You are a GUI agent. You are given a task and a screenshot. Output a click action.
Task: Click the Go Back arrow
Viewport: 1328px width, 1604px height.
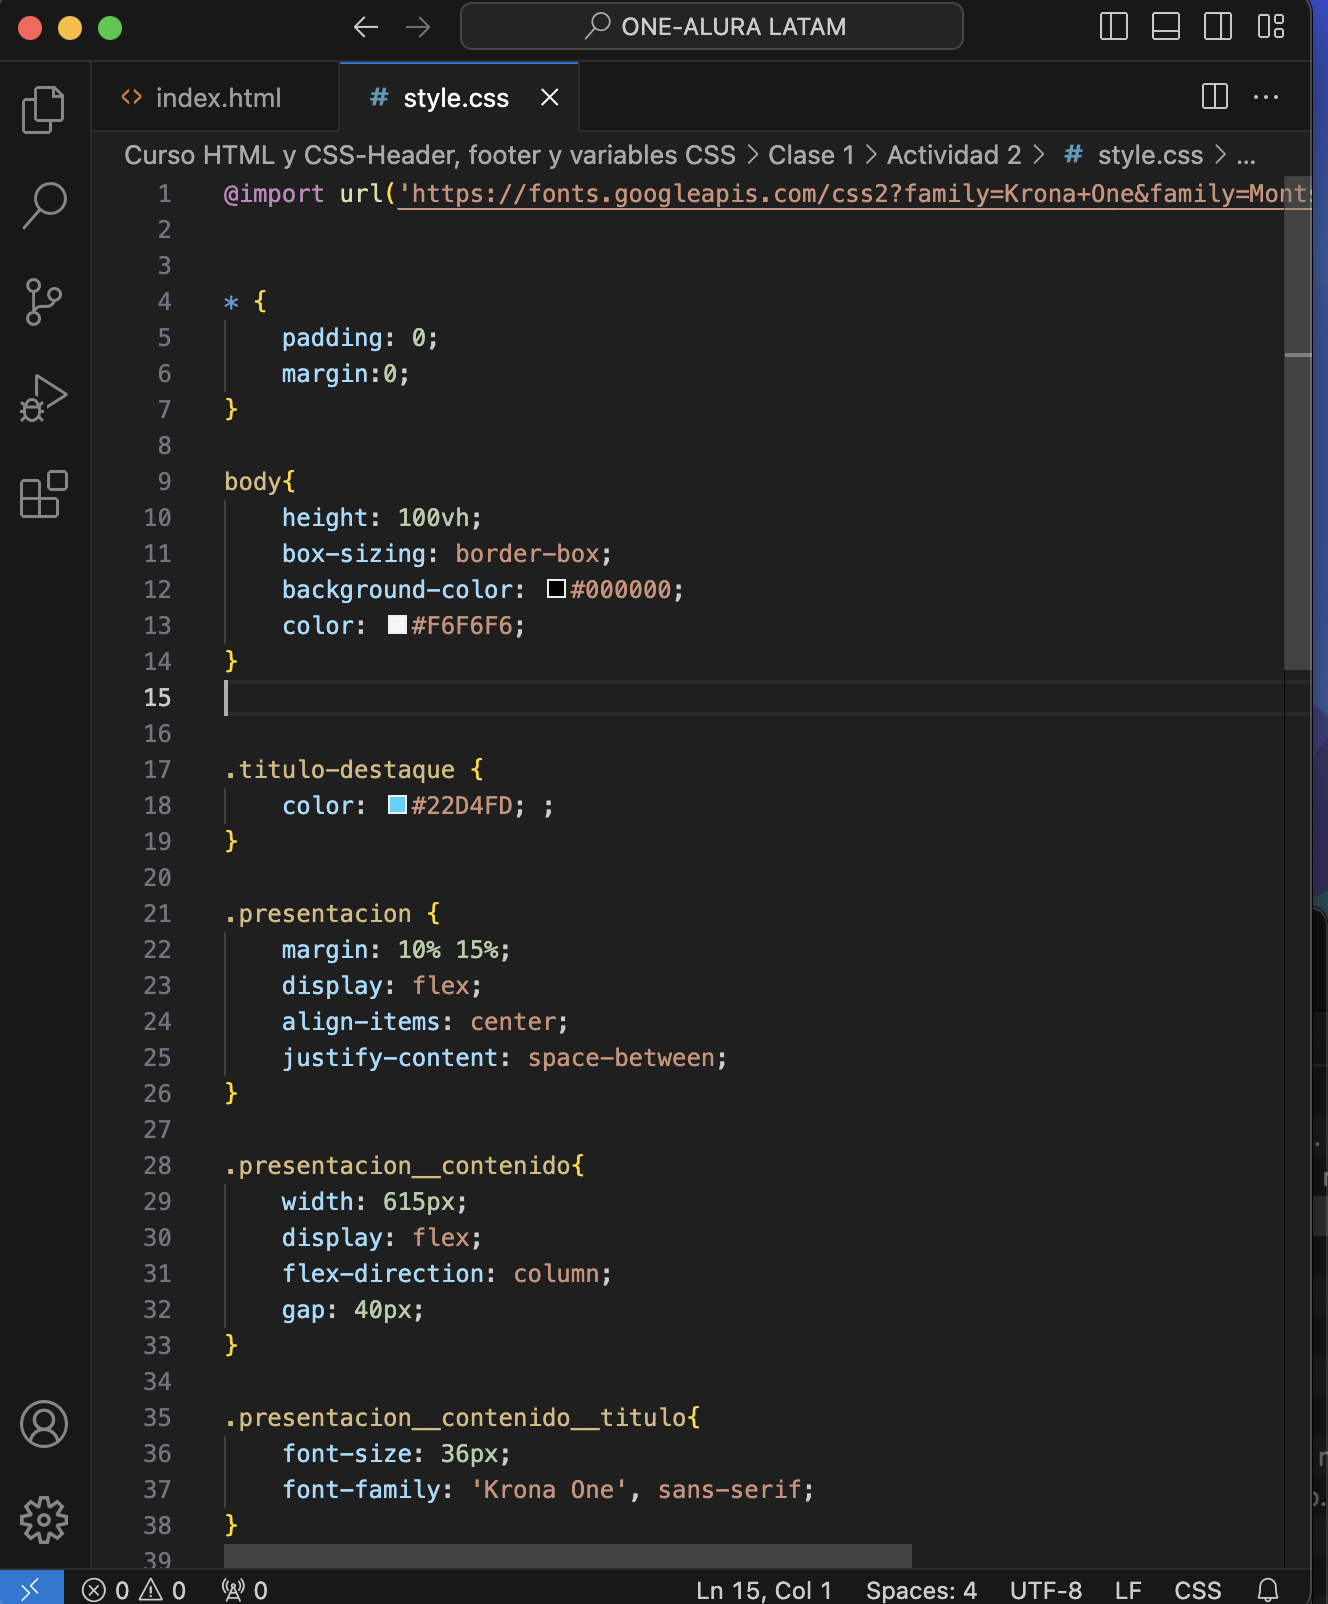[x=366, y=27]
